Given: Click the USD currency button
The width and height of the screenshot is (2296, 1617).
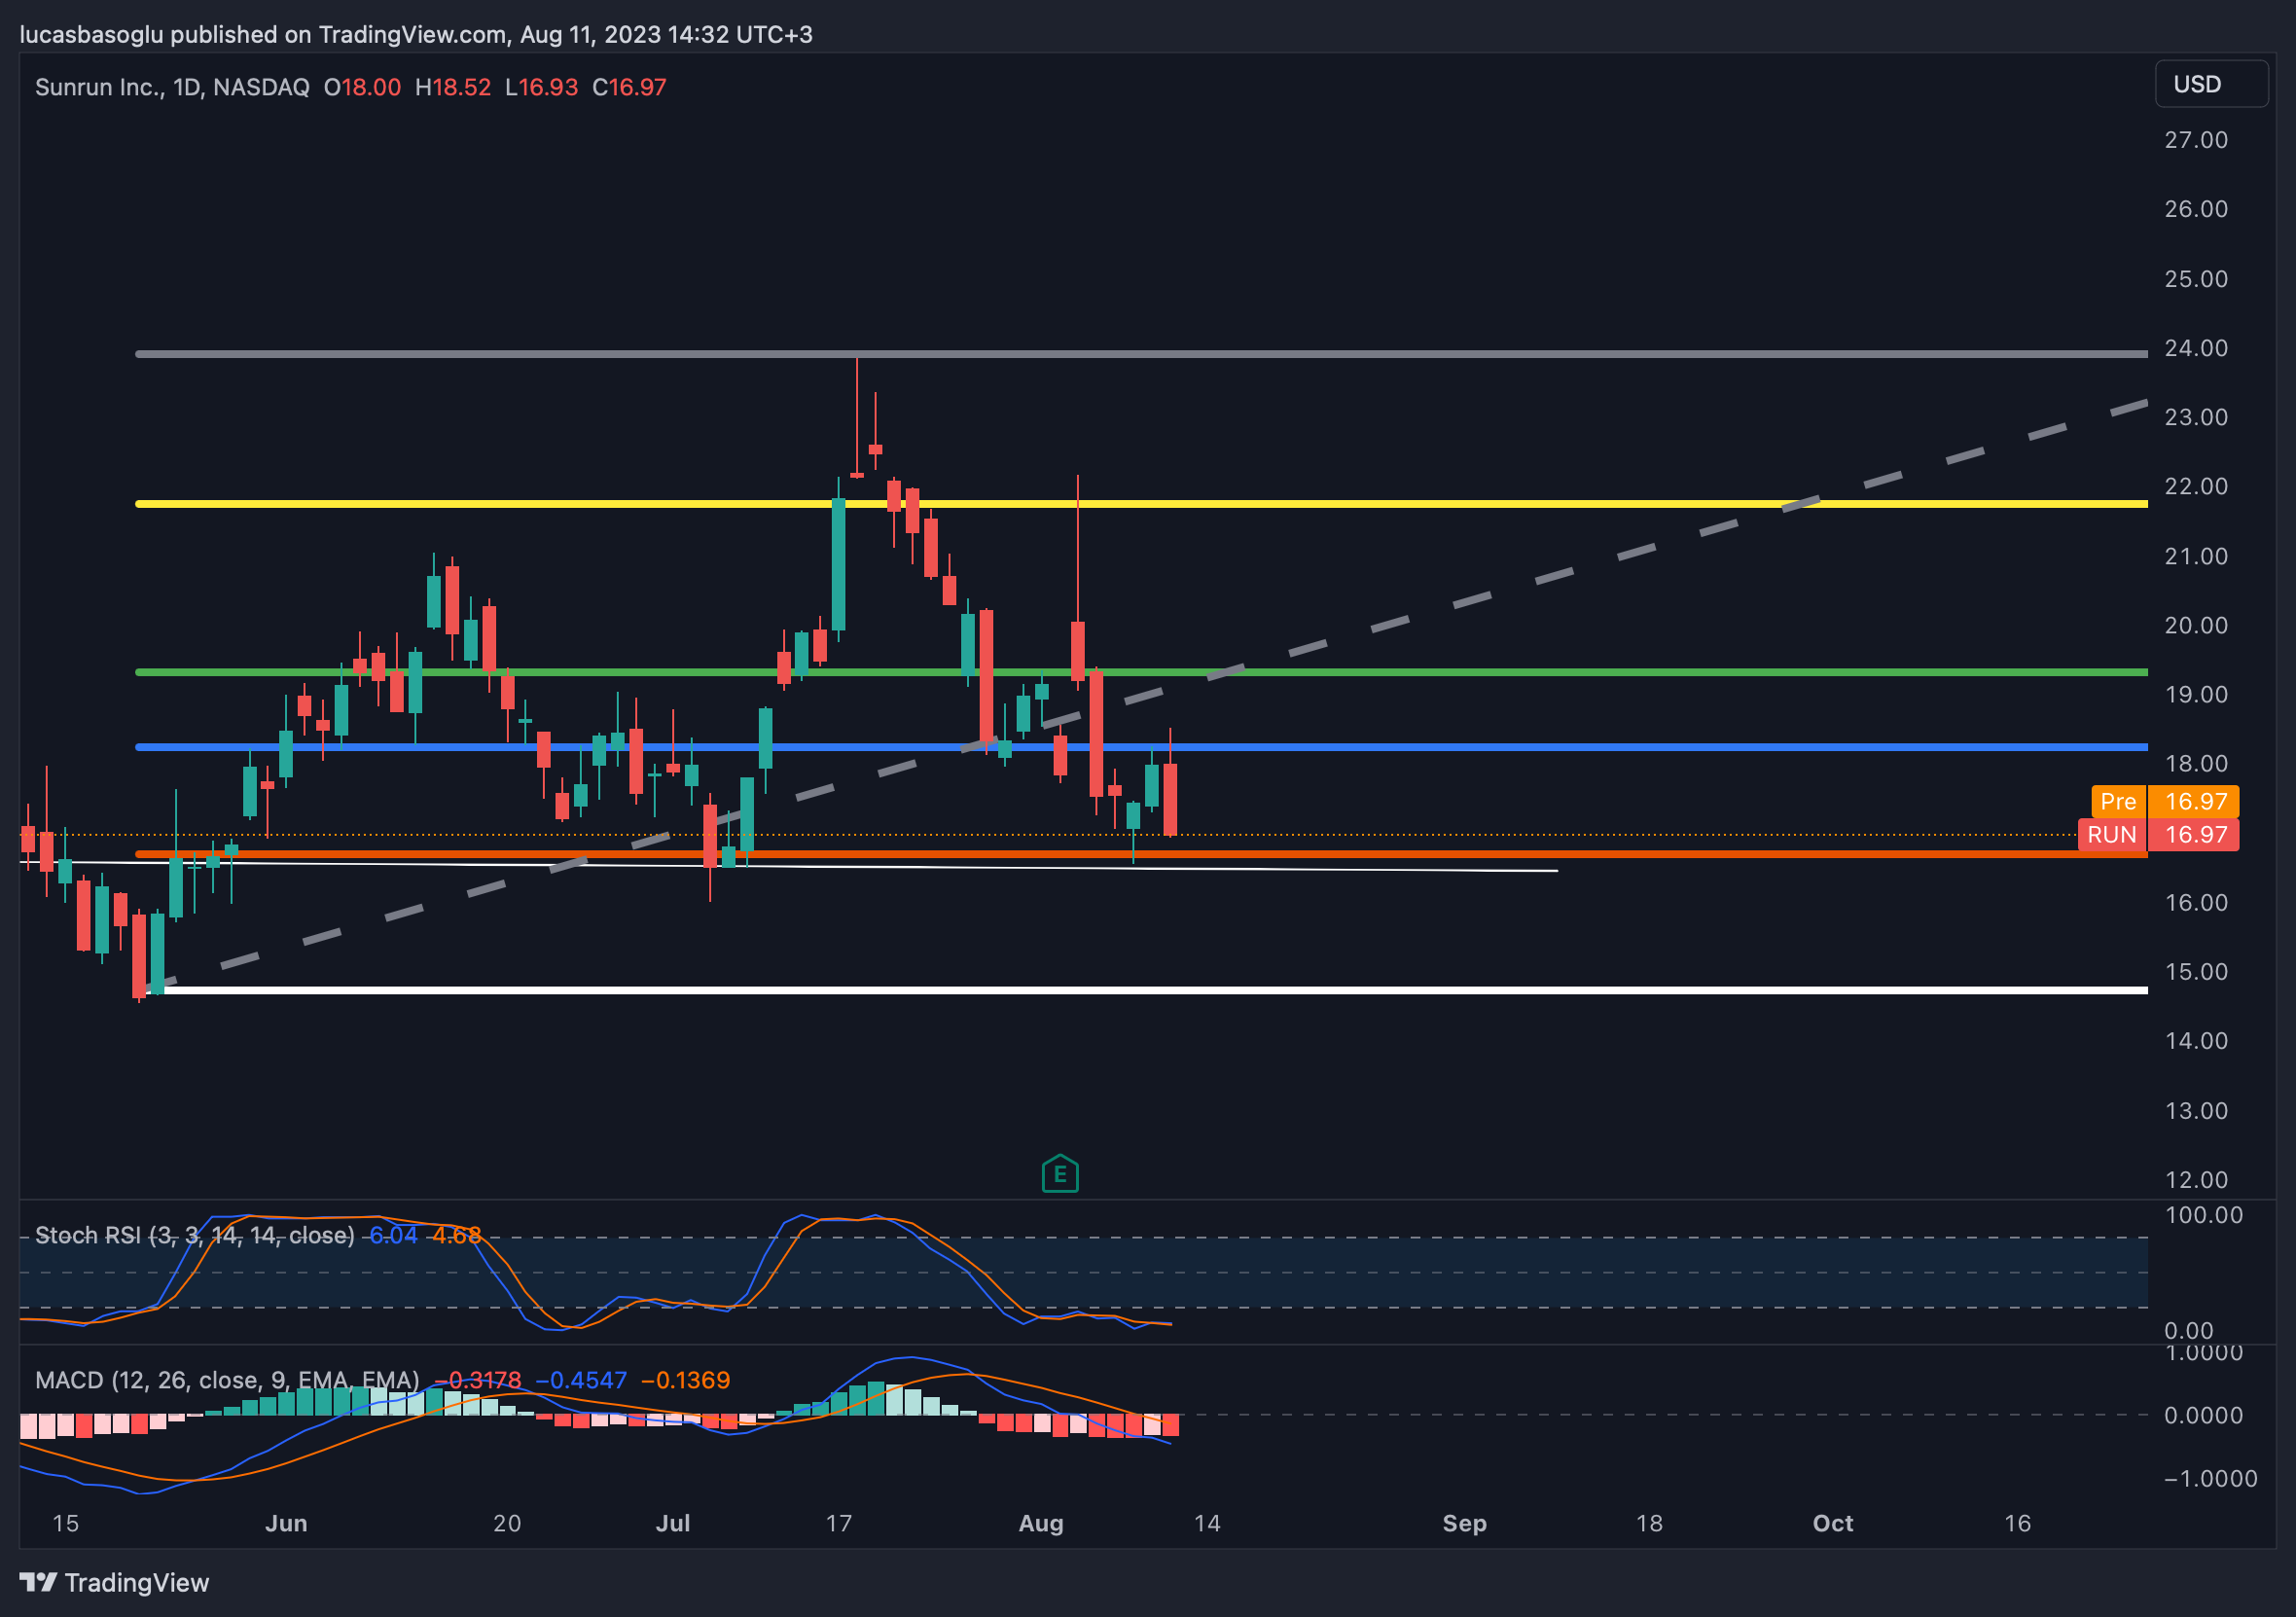Looking at the screenshot, I should (x=2211, y=84).
